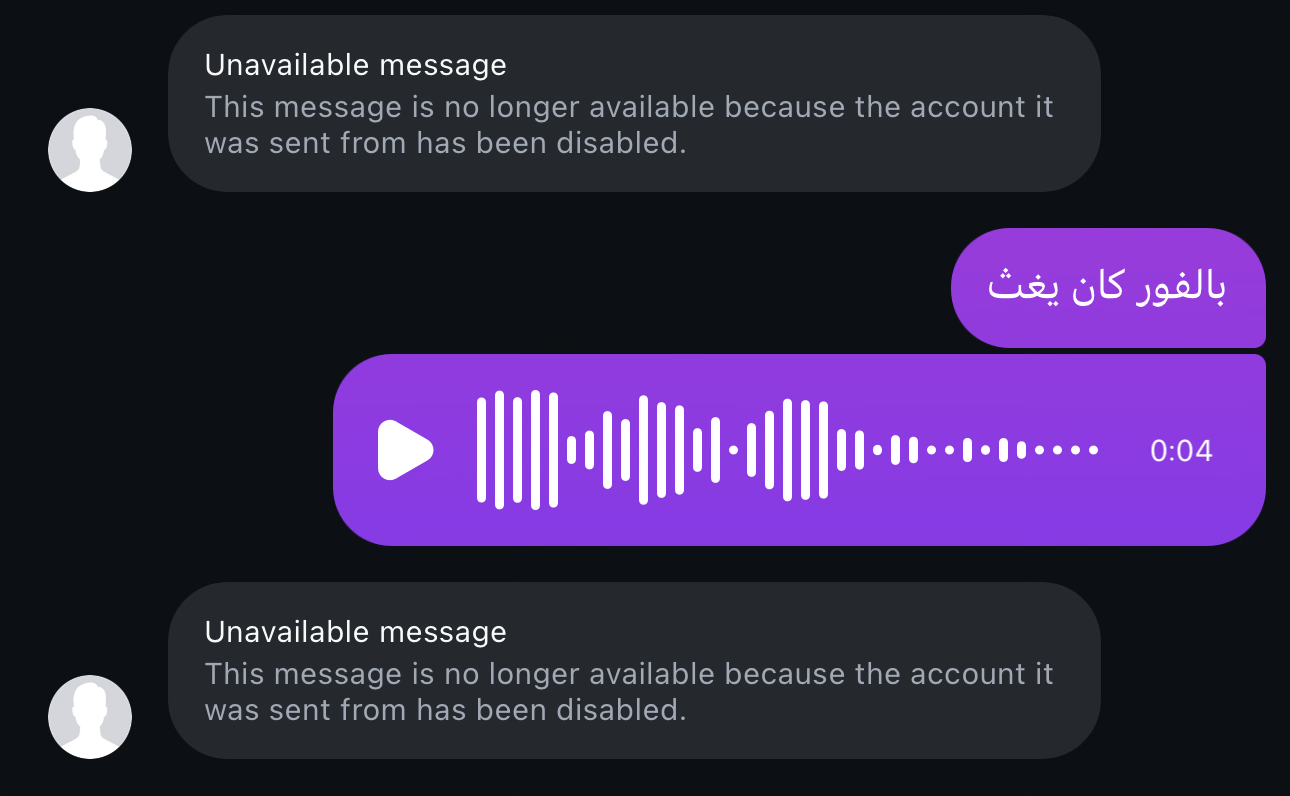Click the Arabic word "بالفور" in the bubble

[1182, 288]
